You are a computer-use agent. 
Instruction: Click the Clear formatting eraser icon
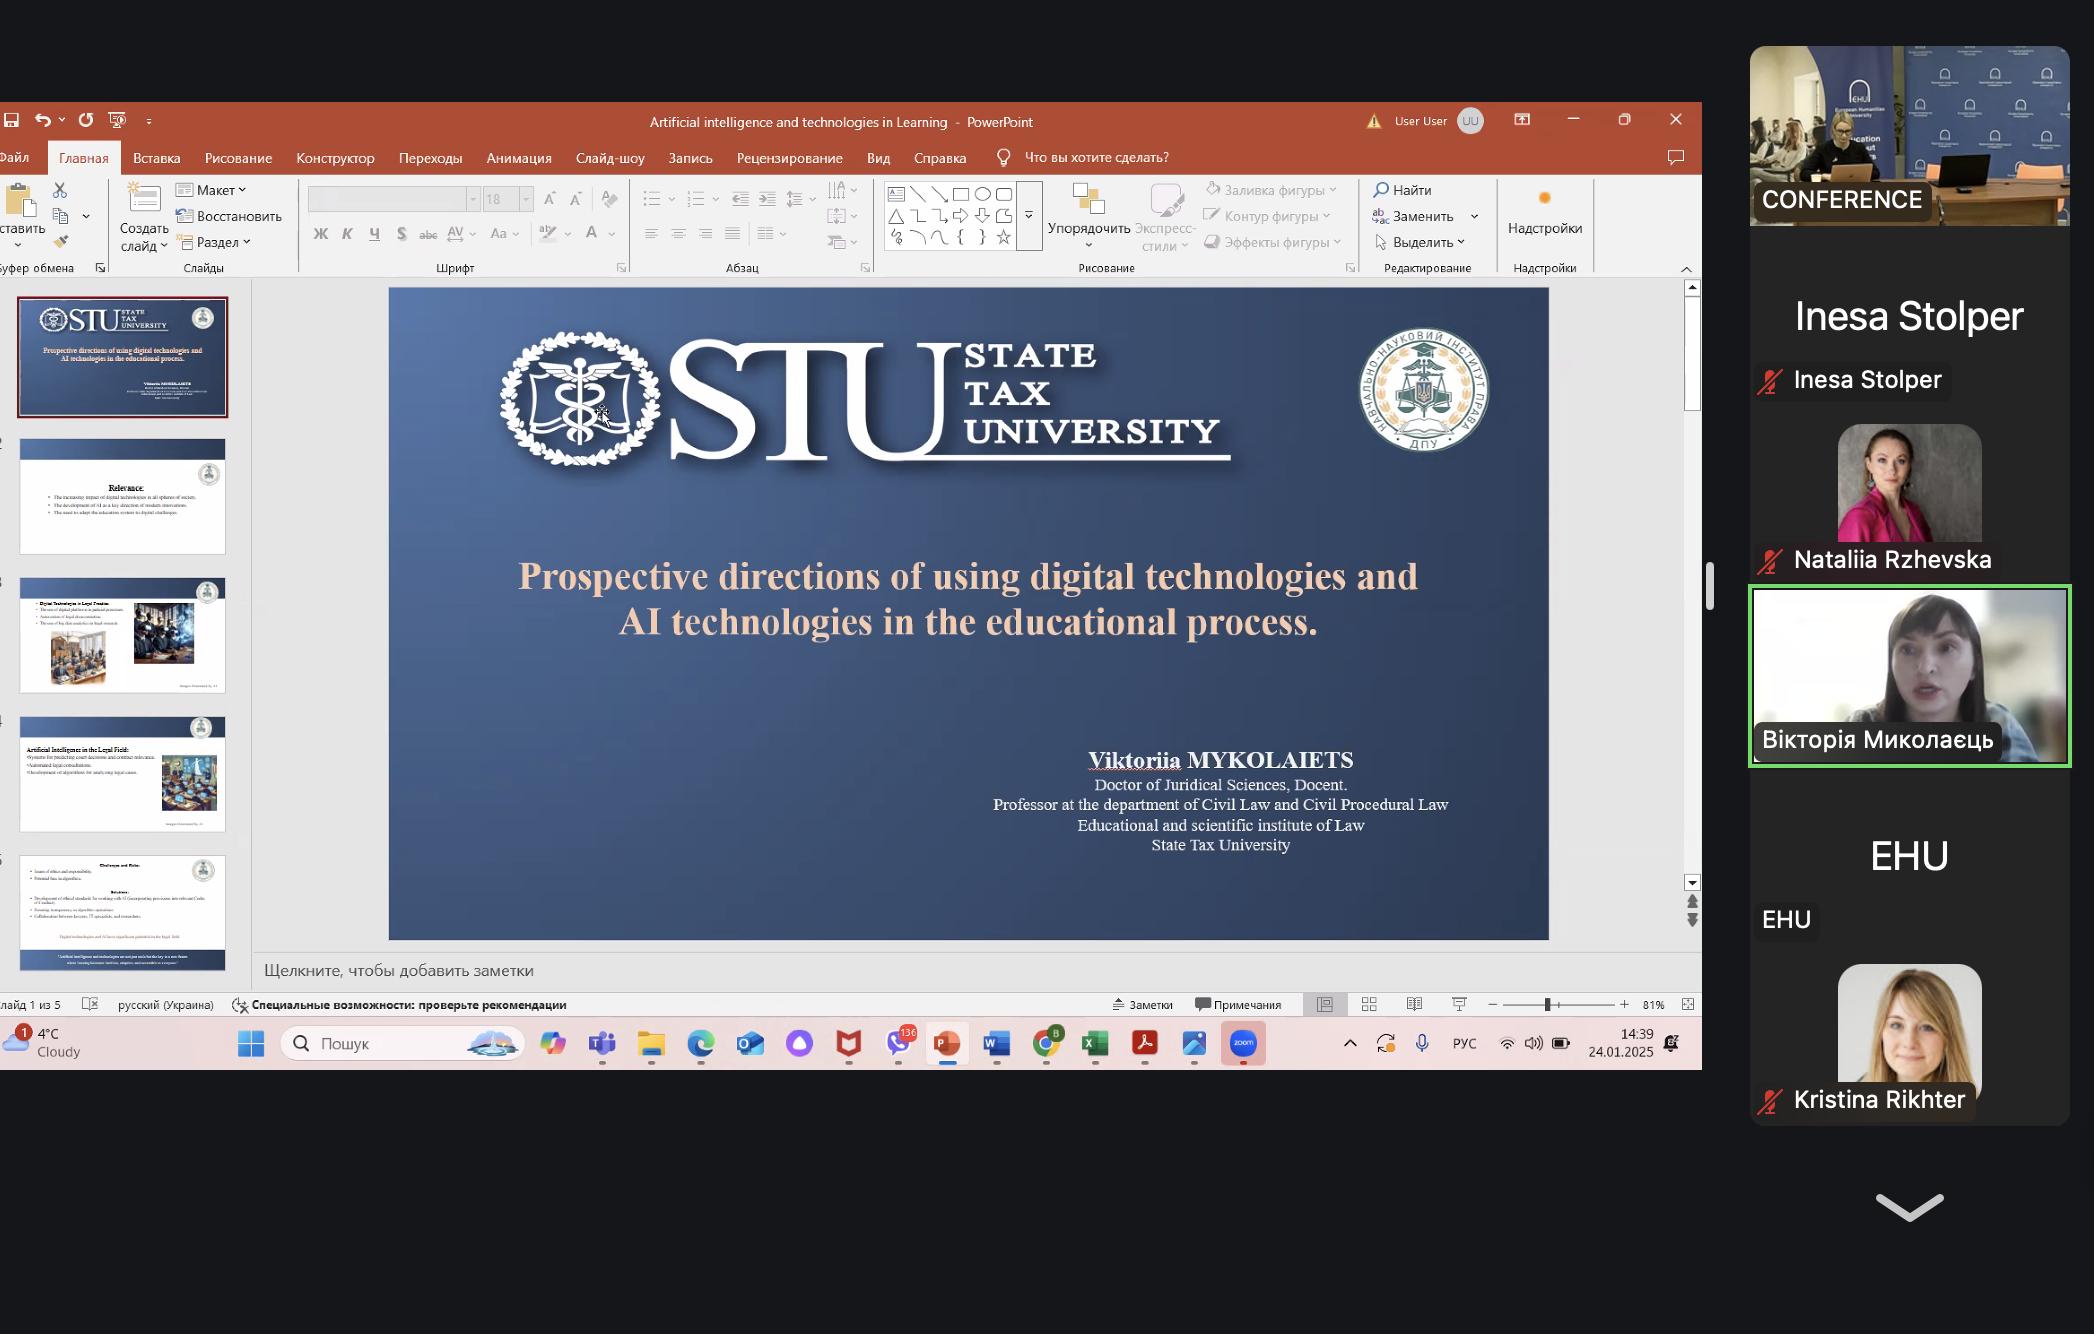pos(609,199)
